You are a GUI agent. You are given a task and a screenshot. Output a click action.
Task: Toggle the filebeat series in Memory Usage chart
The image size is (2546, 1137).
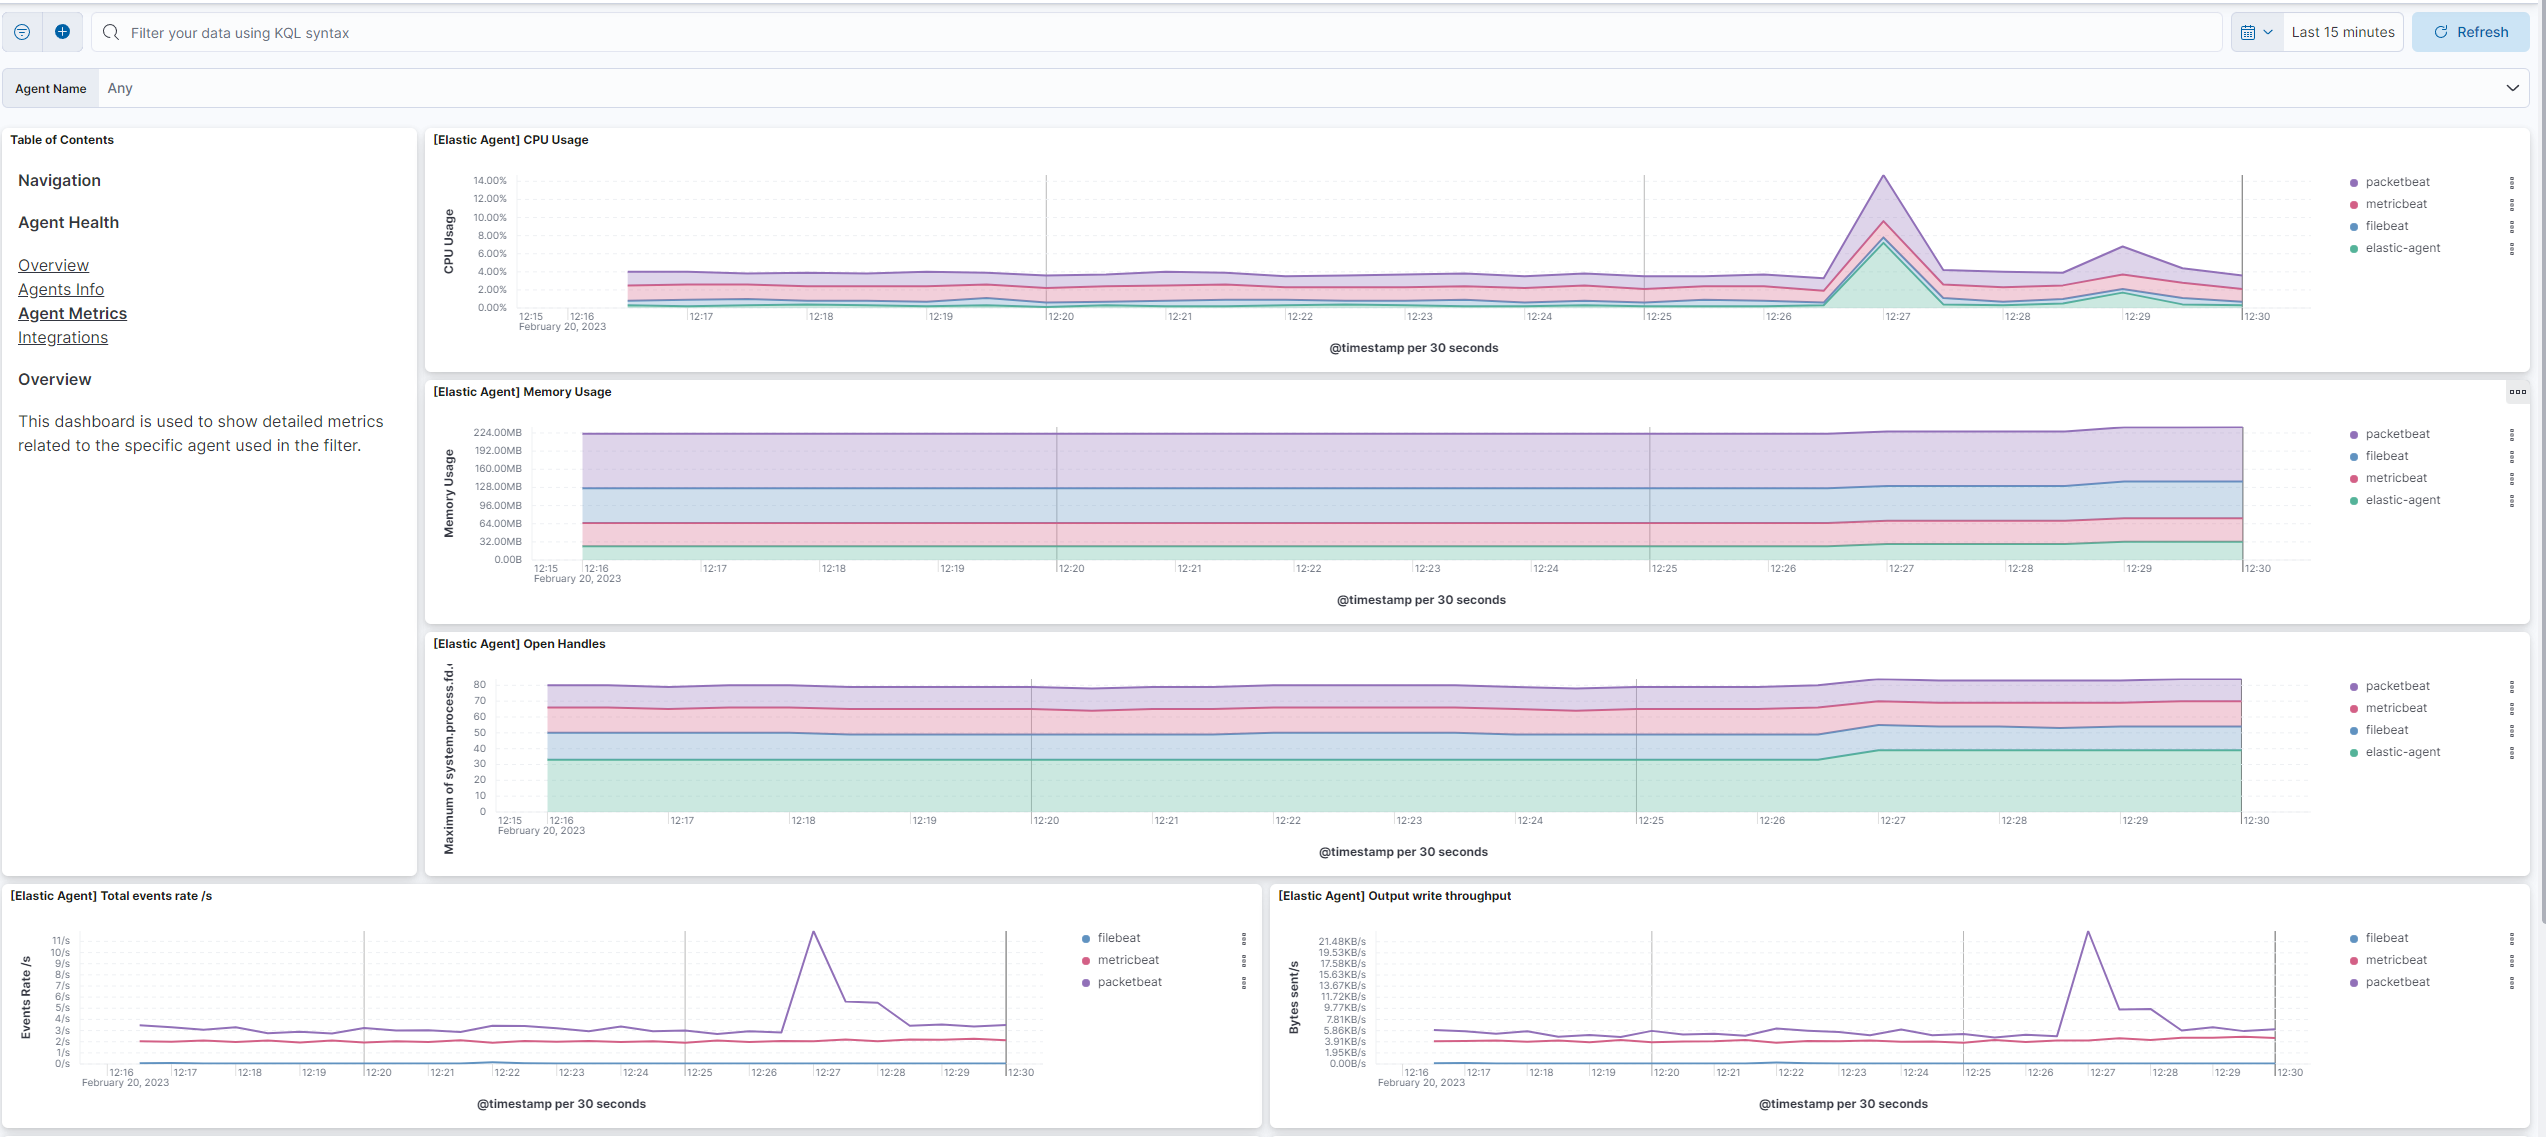[2387, 456]
